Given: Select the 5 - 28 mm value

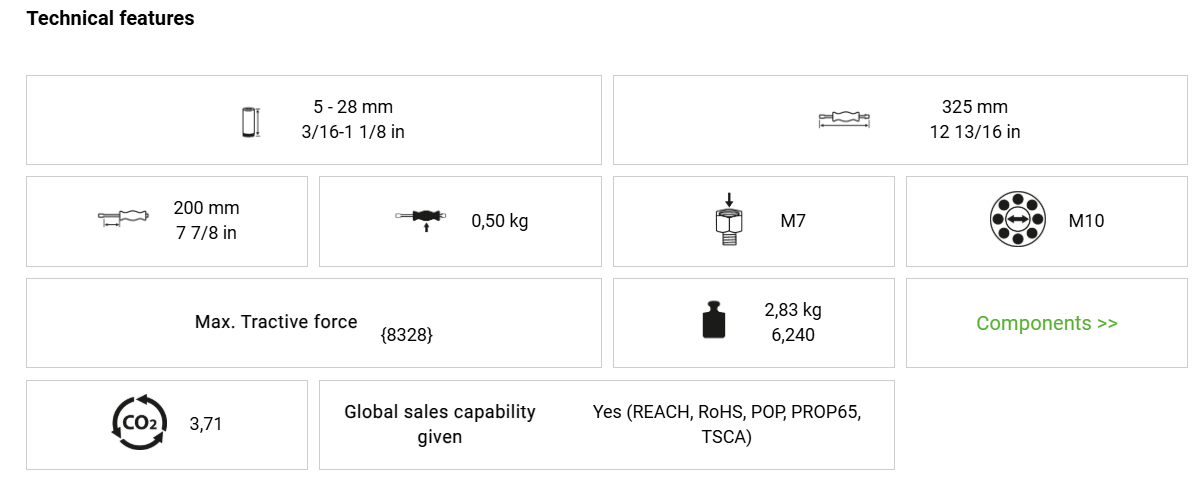Looking at the screenshot, I should click(x=353, y=107).
